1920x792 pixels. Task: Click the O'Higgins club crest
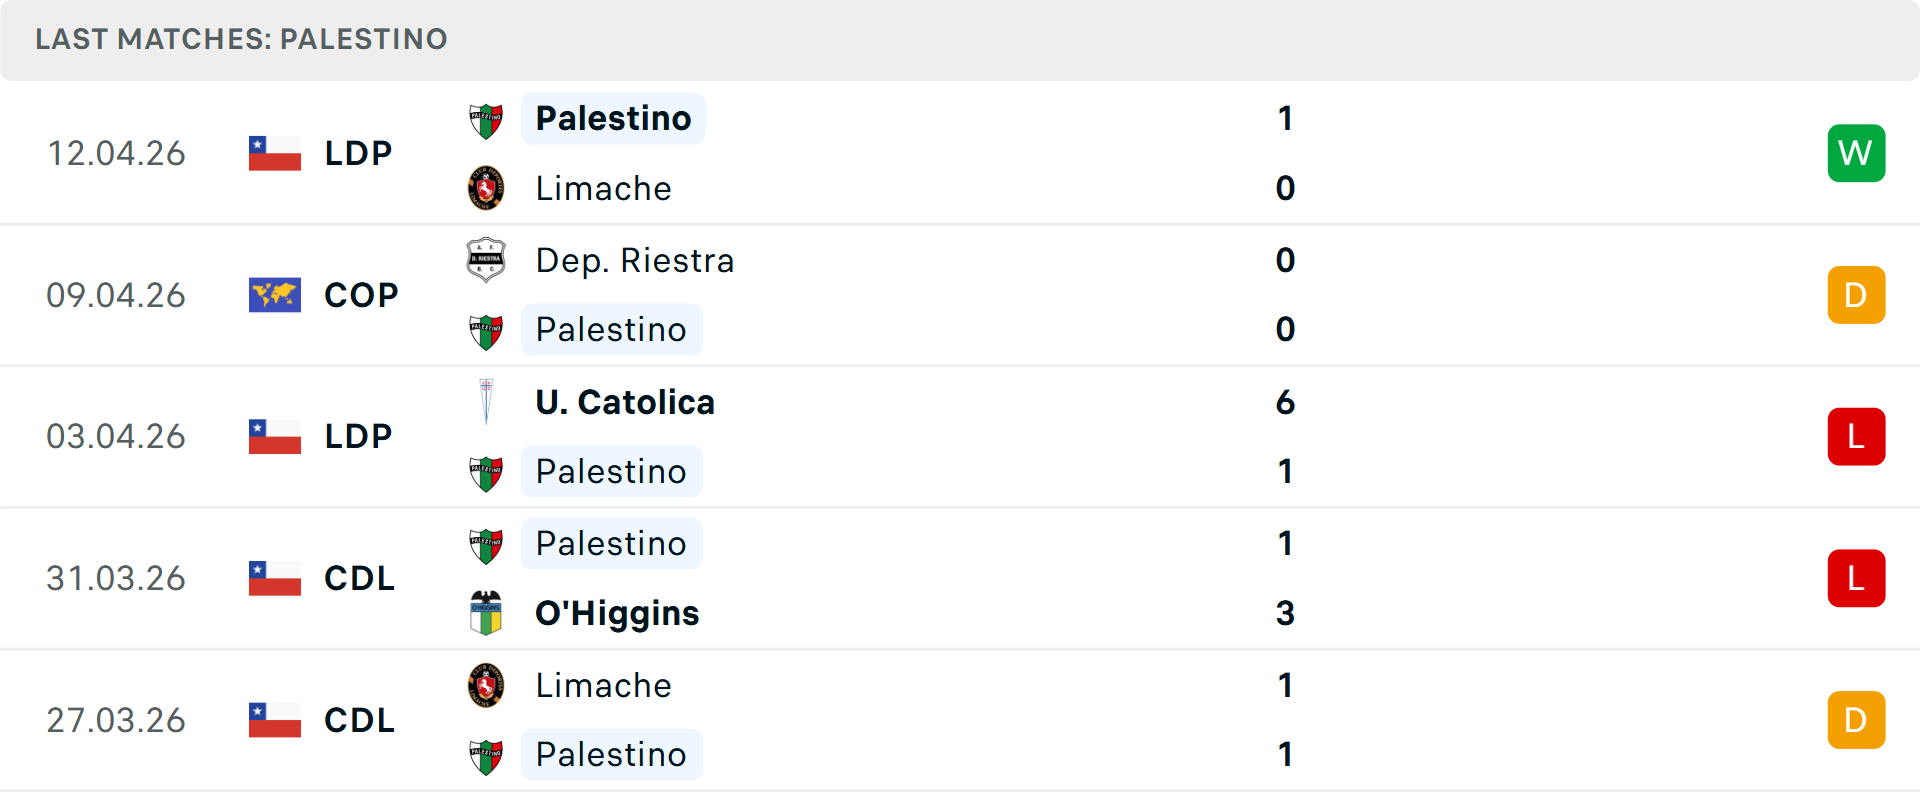(486, 613)
